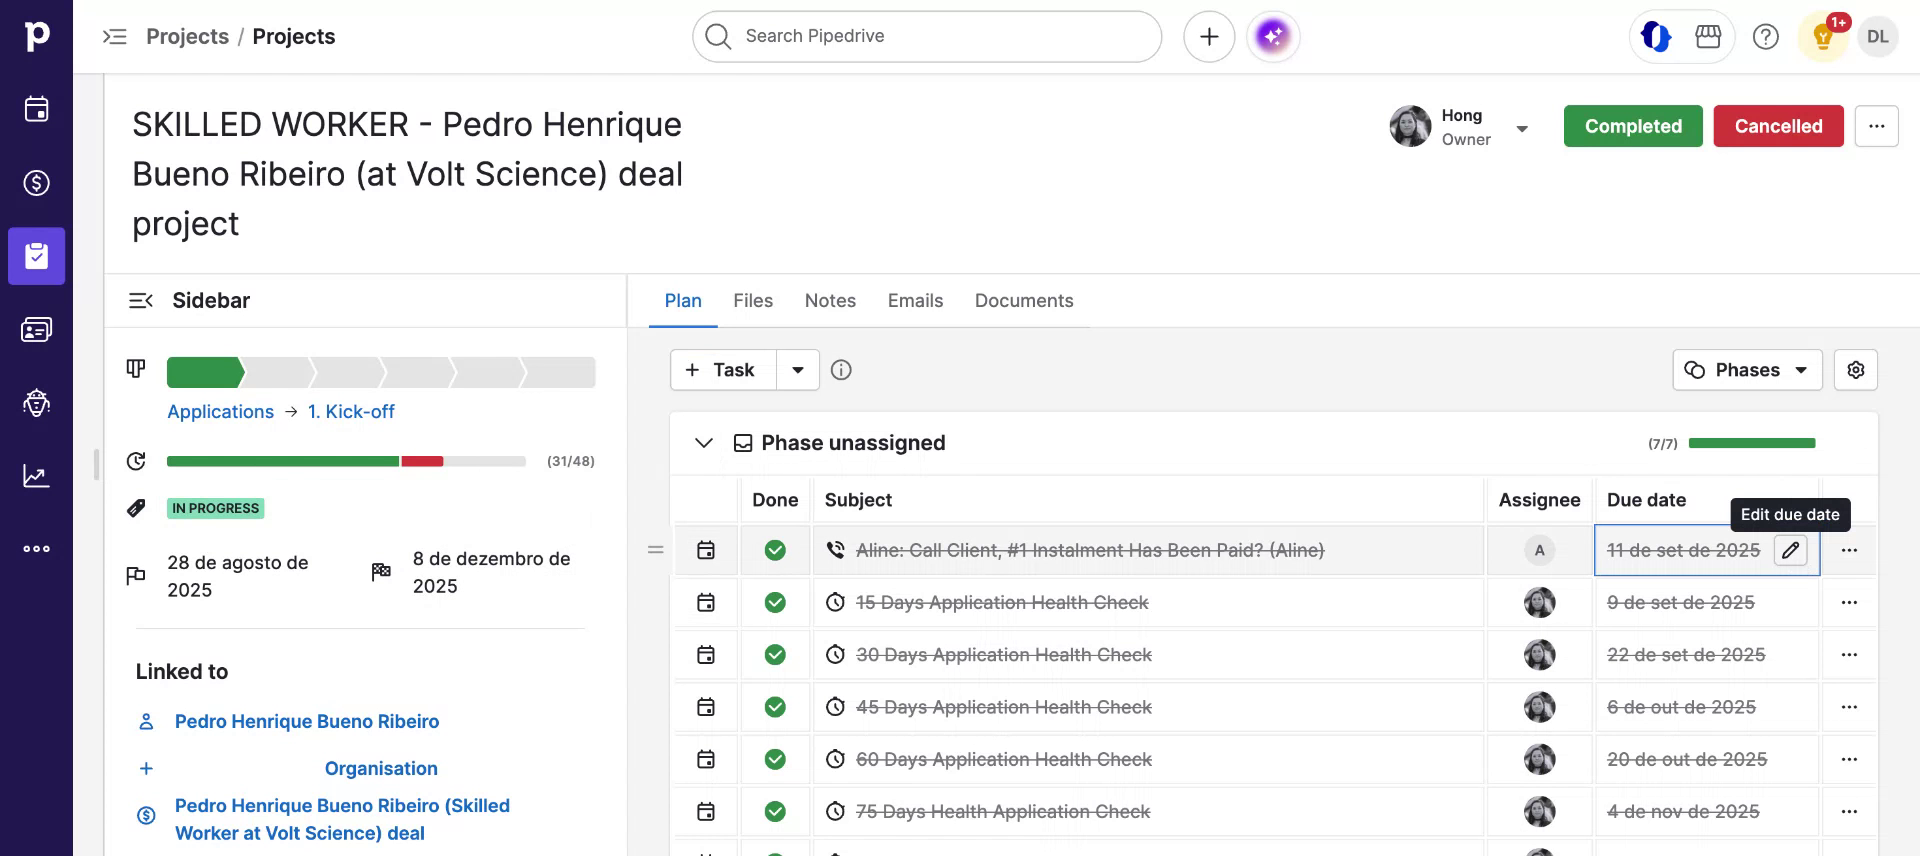Open project more actions ellipsis button
The width and height of the screenshot is (1920, 856).
coord(1877,126)
